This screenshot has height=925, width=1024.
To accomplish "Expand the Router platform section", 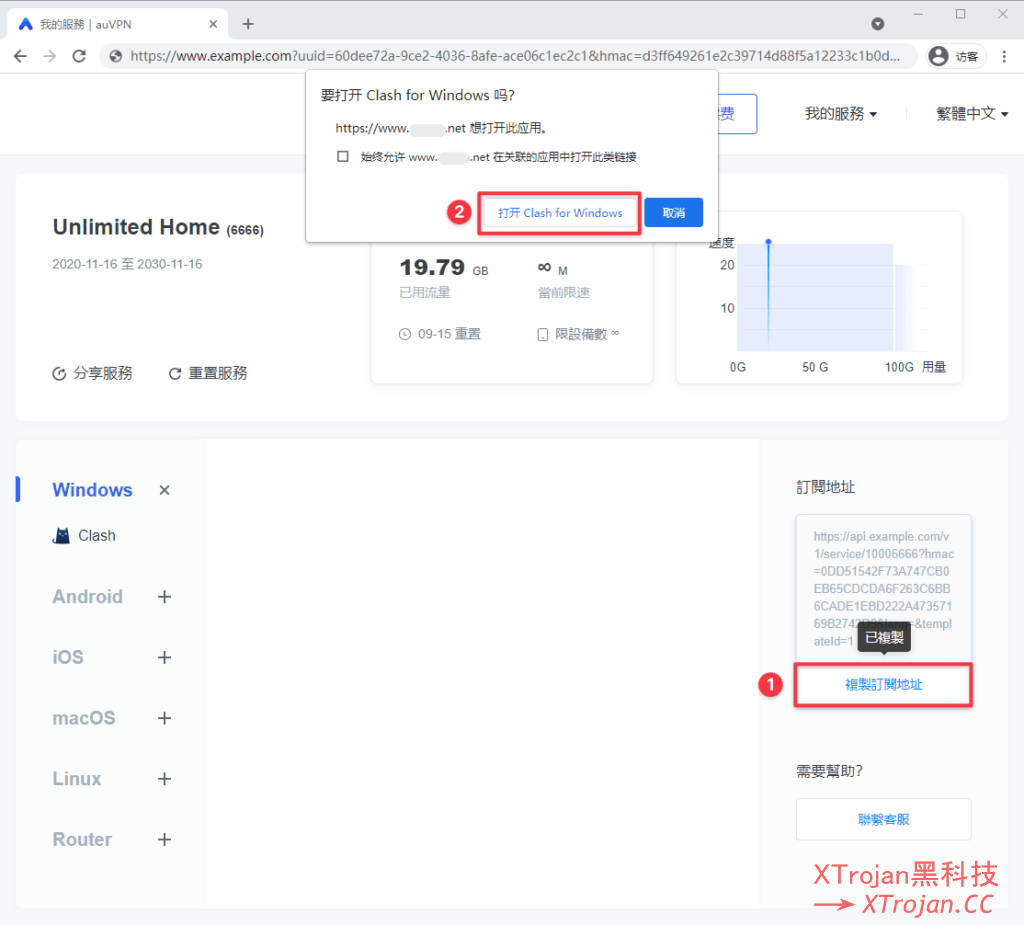I will pyautogui.click(x=164, y=840).
